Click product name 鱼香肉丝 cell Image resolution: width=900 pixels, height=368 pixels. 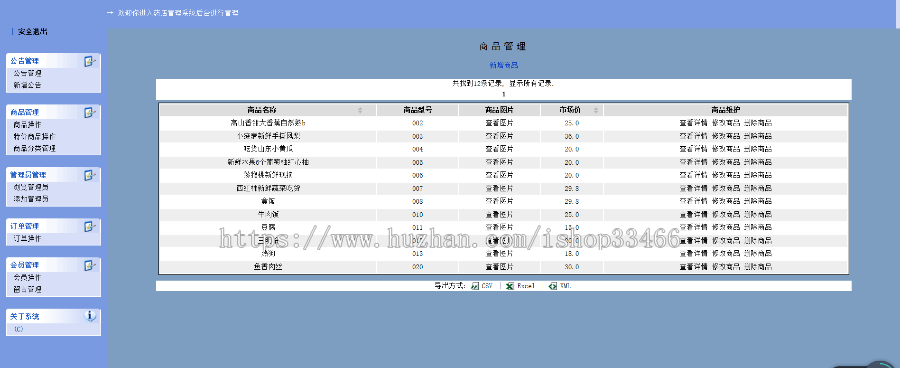pos(268,267)
